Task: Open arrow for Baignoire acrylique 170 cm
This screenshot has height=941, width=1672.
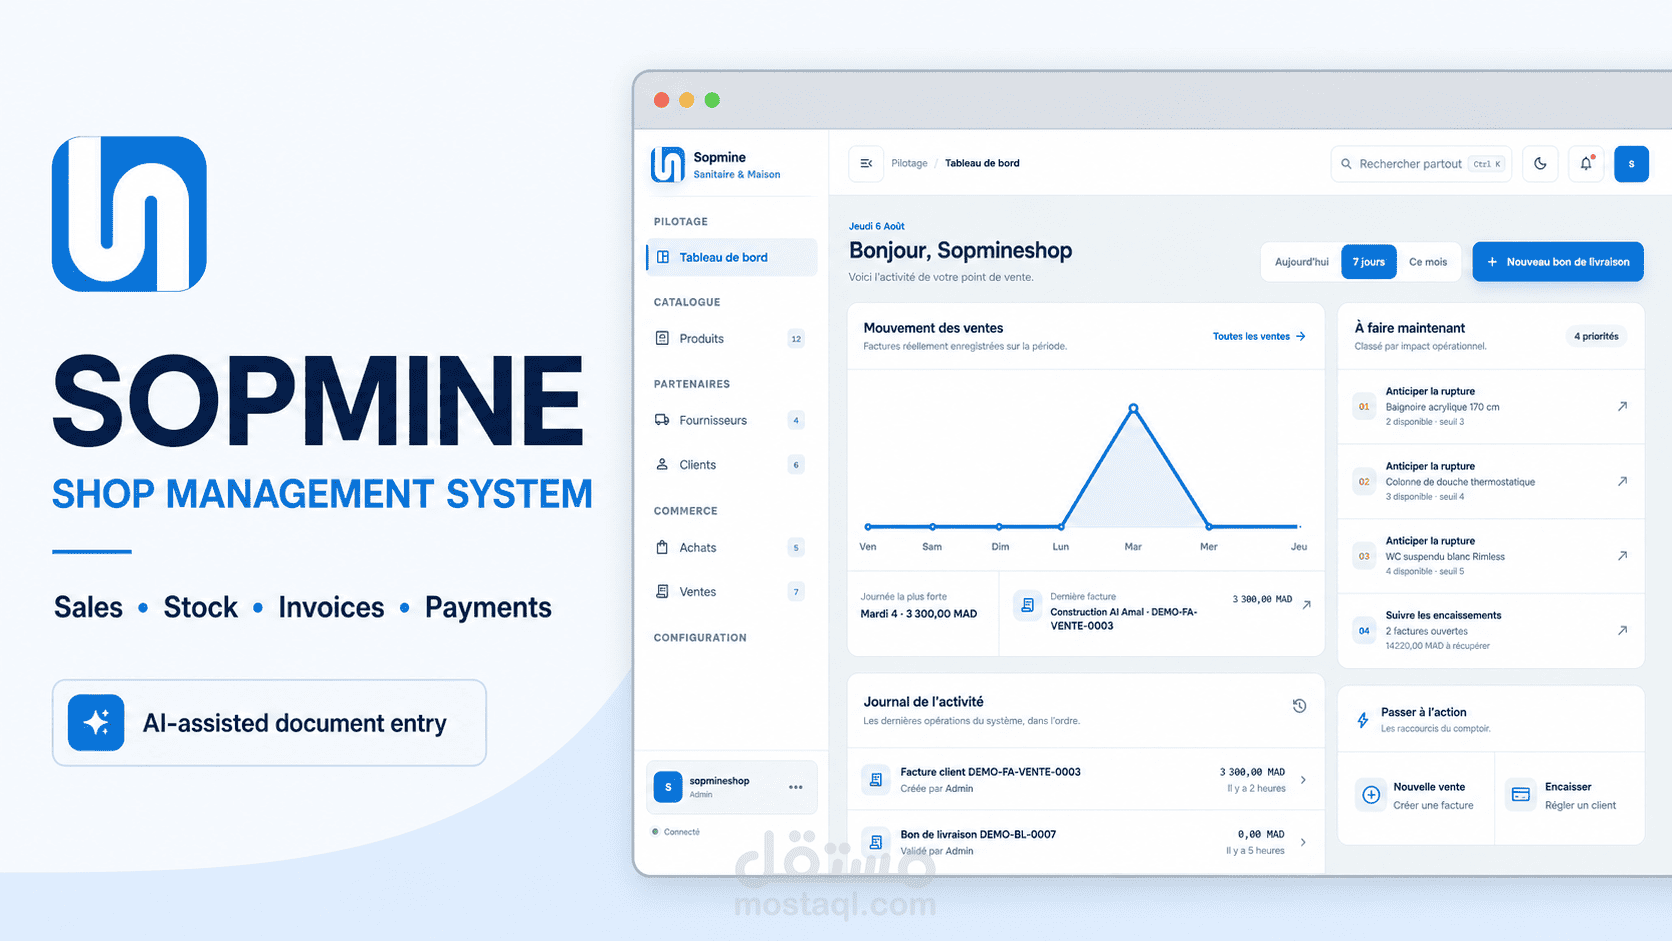Action: (x=1622, y=406)
